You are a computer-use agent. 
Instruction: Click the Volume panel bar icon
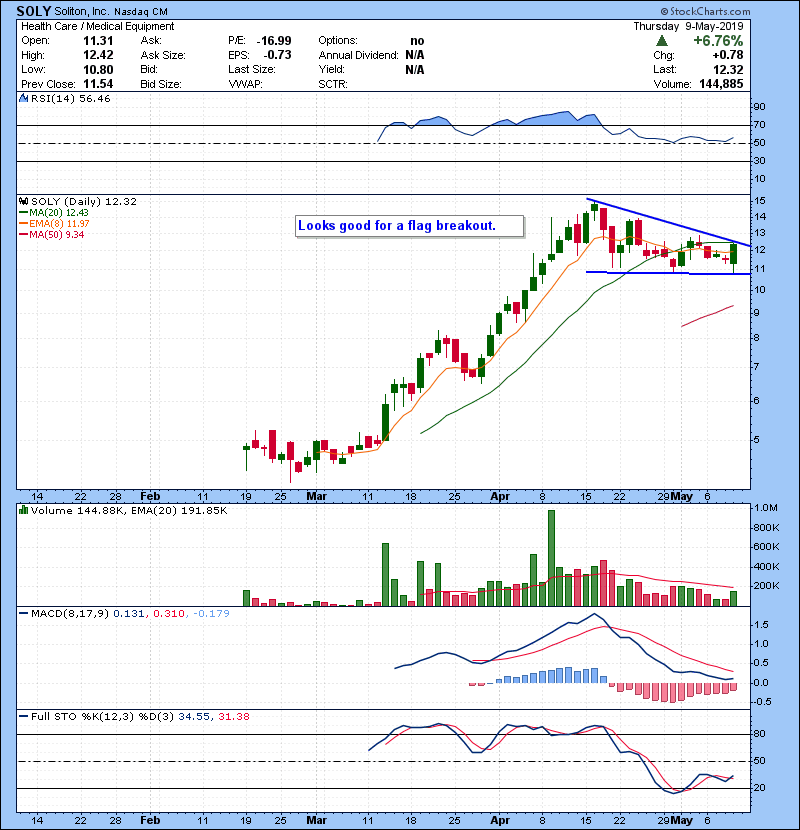coord(23,510)
